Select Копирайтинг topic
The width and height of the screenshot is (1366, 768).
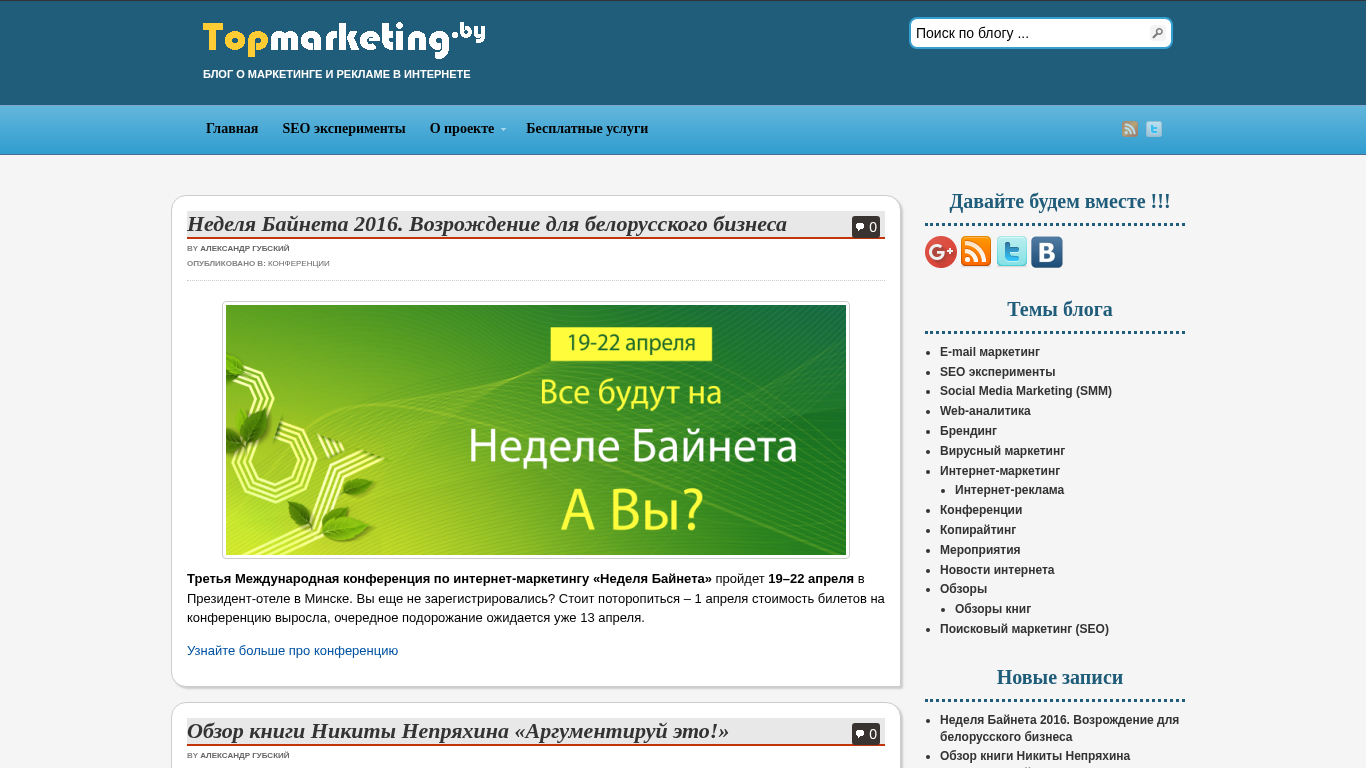(978, 530)
